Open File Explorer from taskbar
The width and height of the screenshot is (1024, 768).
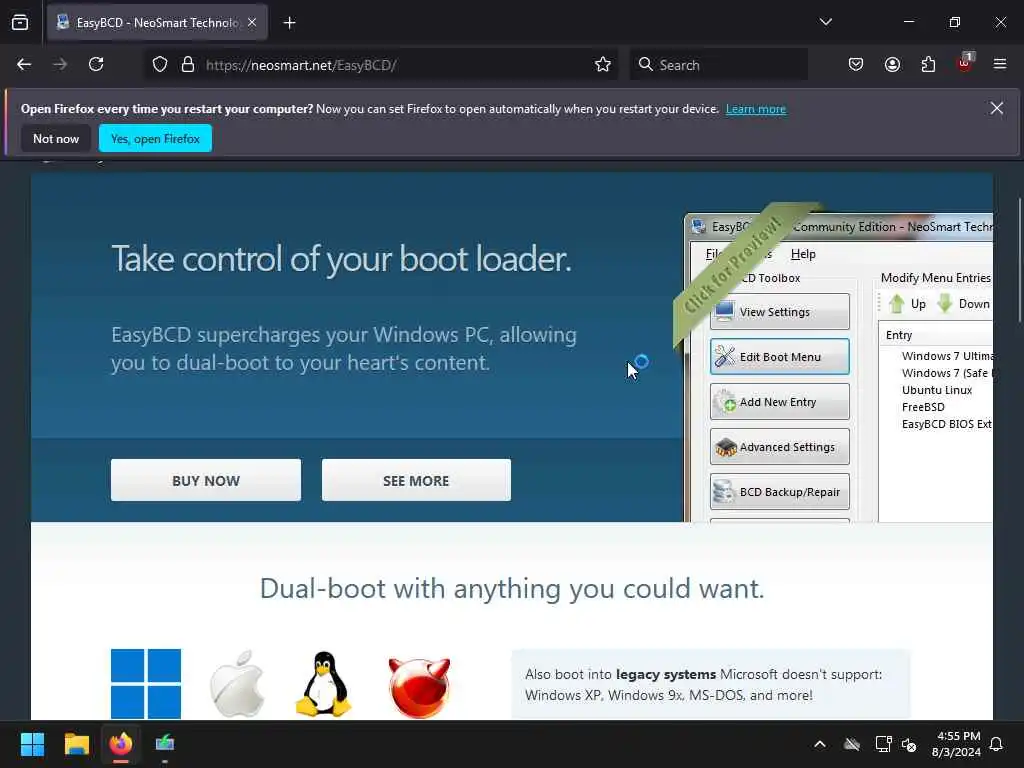click(76, 744)
